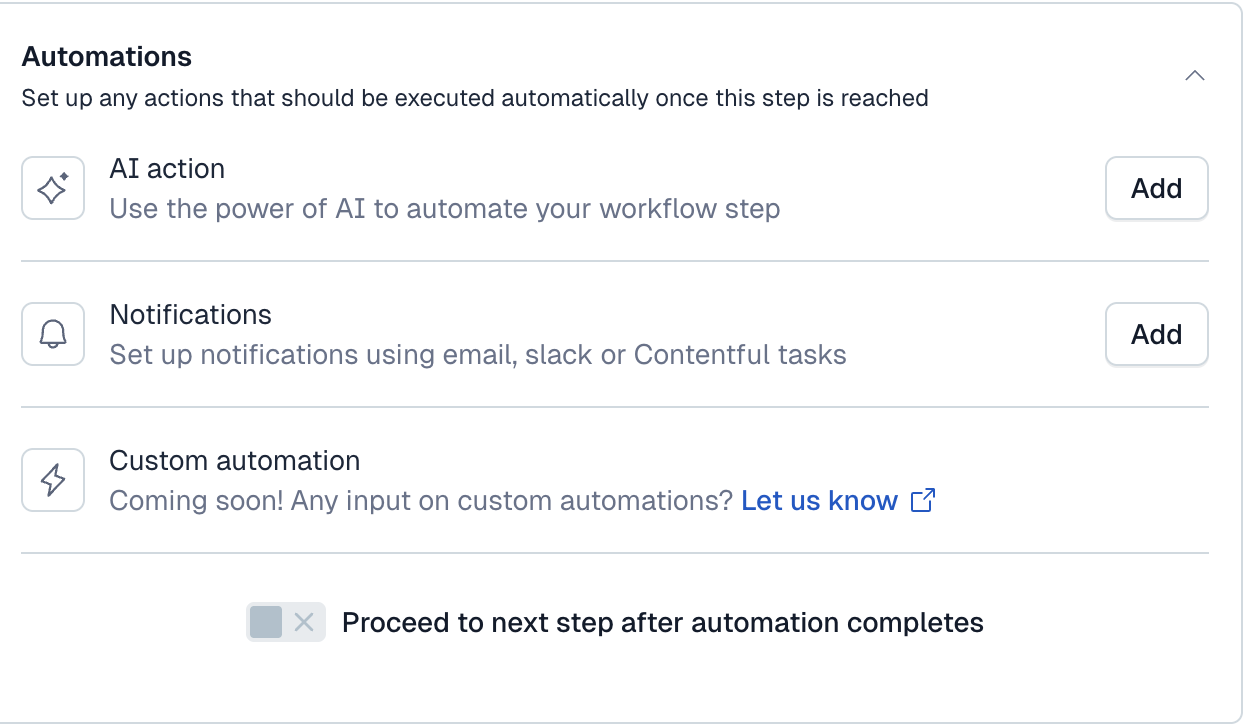Enable Proceed to next step toggle switch
The image size is (1244, 724).
pyautogui.click(x=286, y=623)
